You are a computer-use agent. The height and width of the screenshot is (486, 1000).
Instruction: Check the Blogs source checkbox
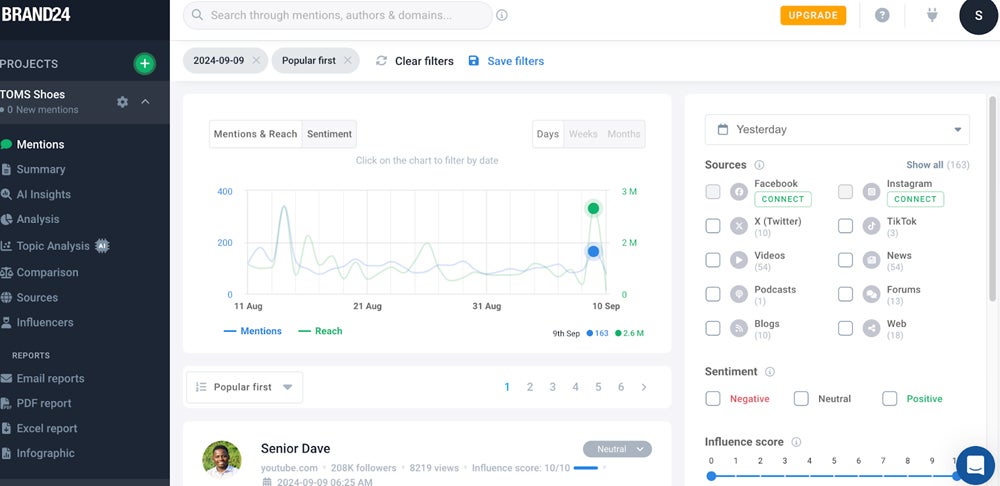712,328
